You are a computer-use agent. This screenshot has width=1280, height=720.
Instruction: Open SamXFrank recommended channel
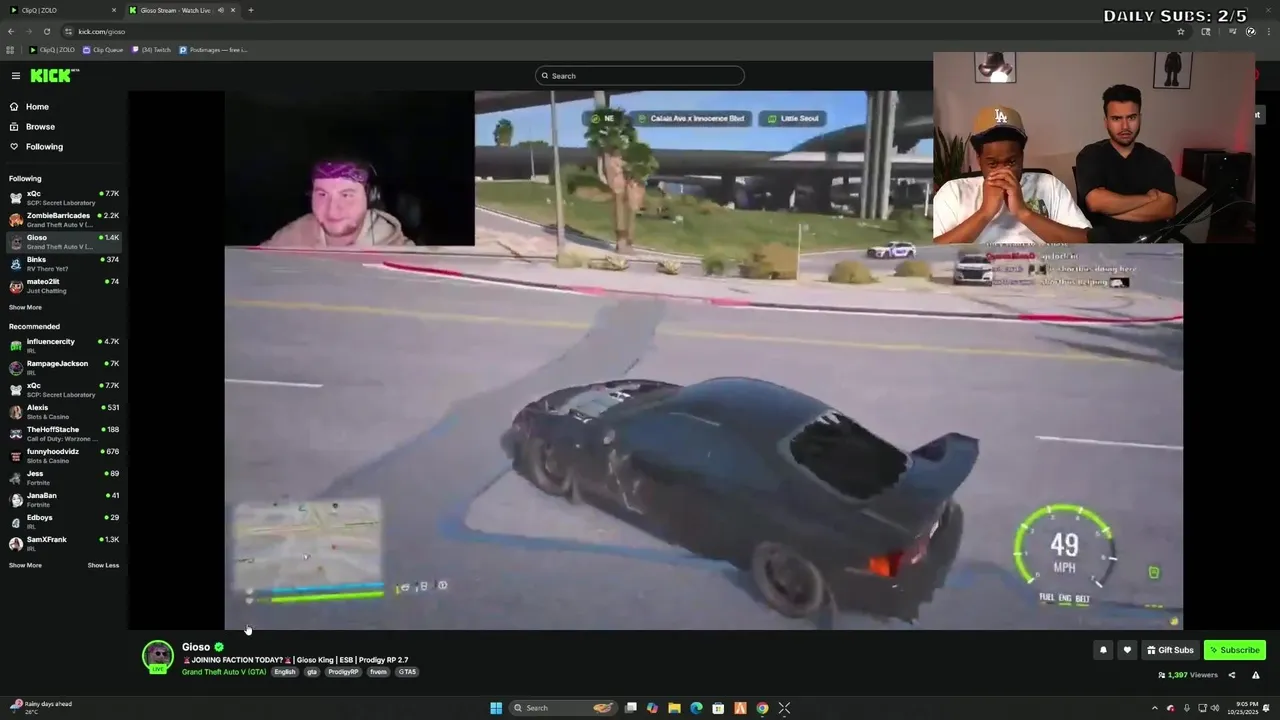pos(64,544)
